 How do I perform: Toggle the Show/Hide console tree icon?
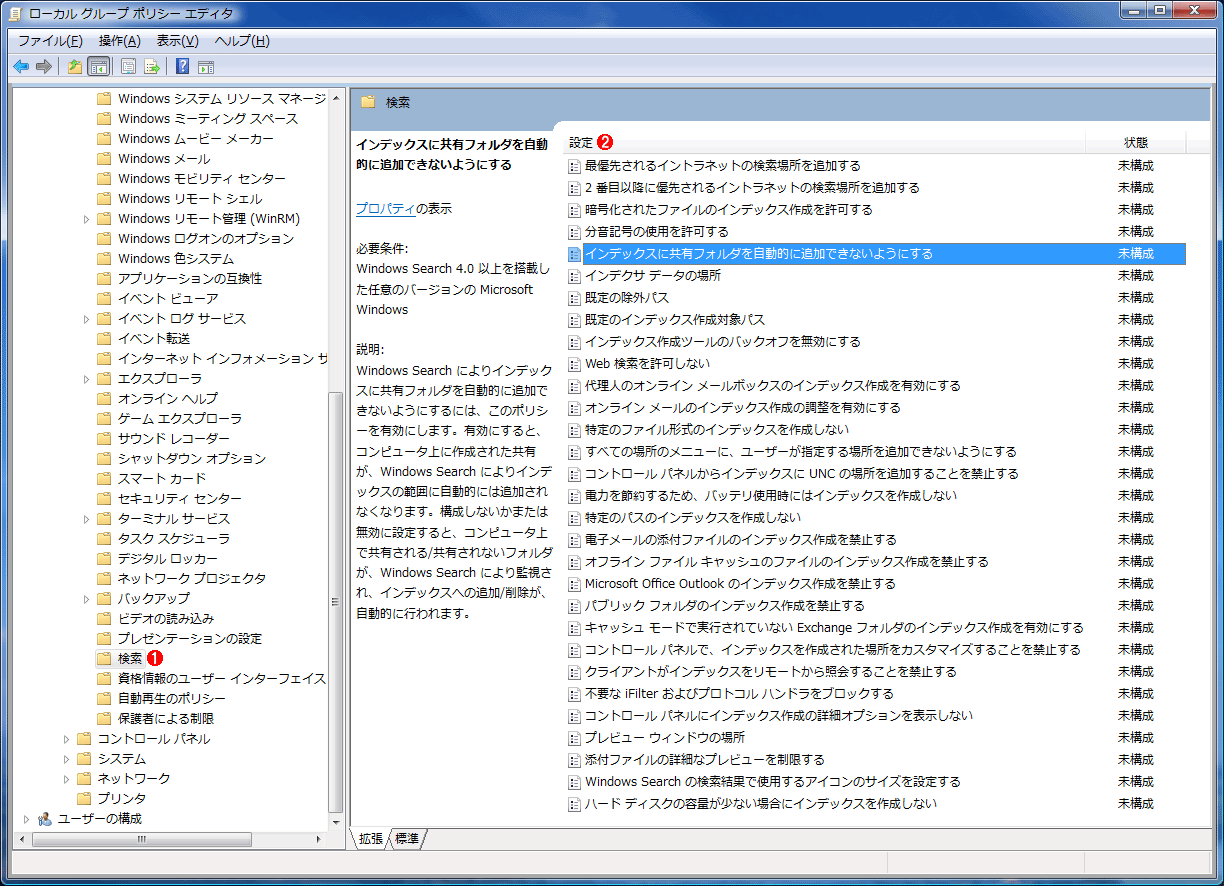98,67
